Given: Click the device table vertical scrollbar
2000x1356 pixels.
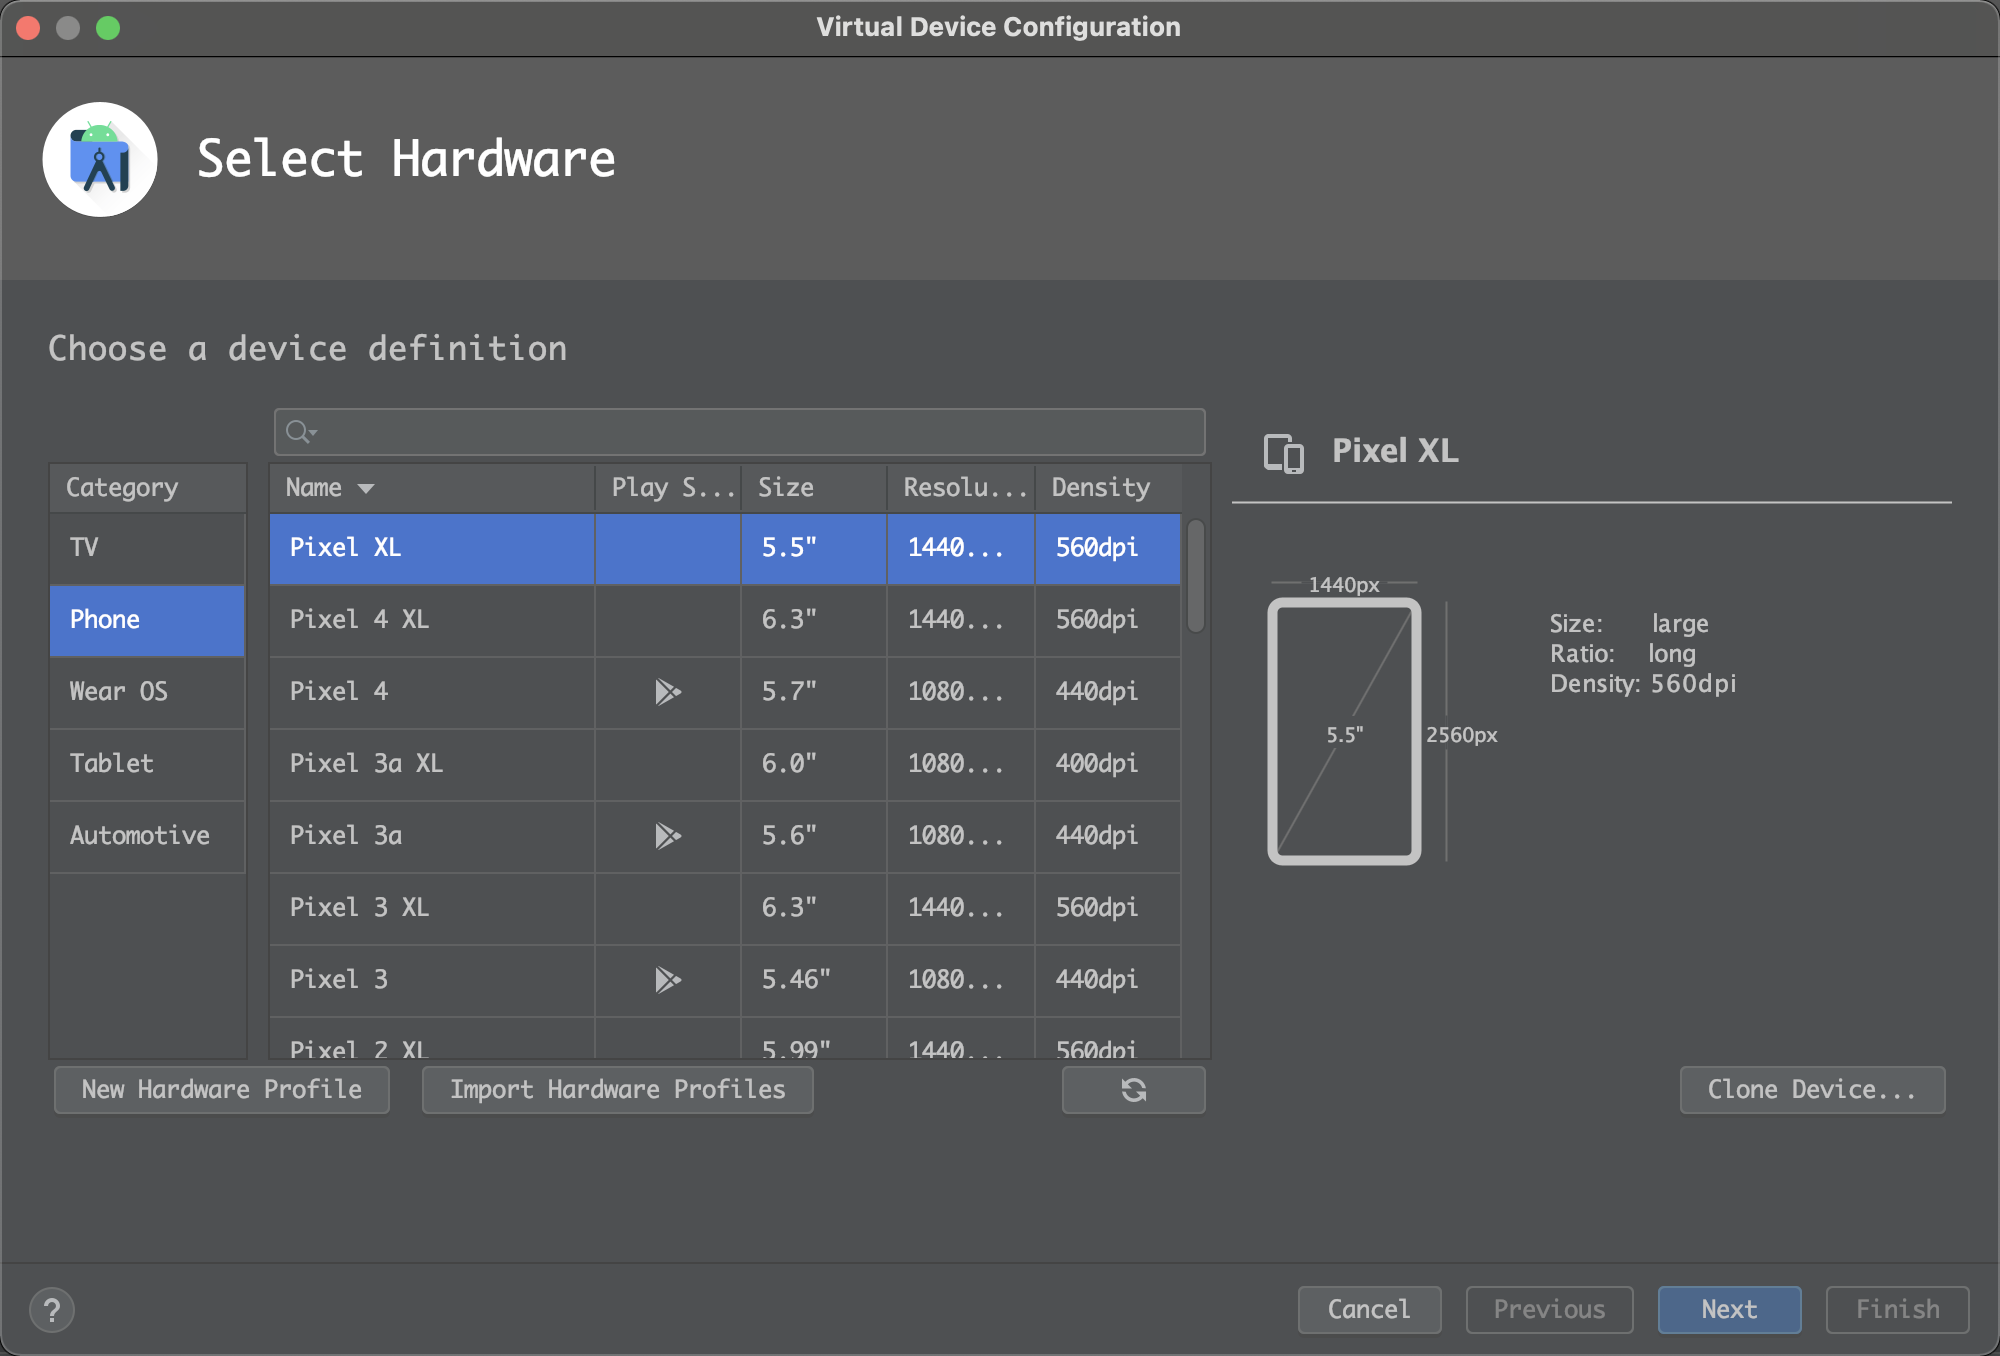Looking at the screenshot, I should point(1196,576).
